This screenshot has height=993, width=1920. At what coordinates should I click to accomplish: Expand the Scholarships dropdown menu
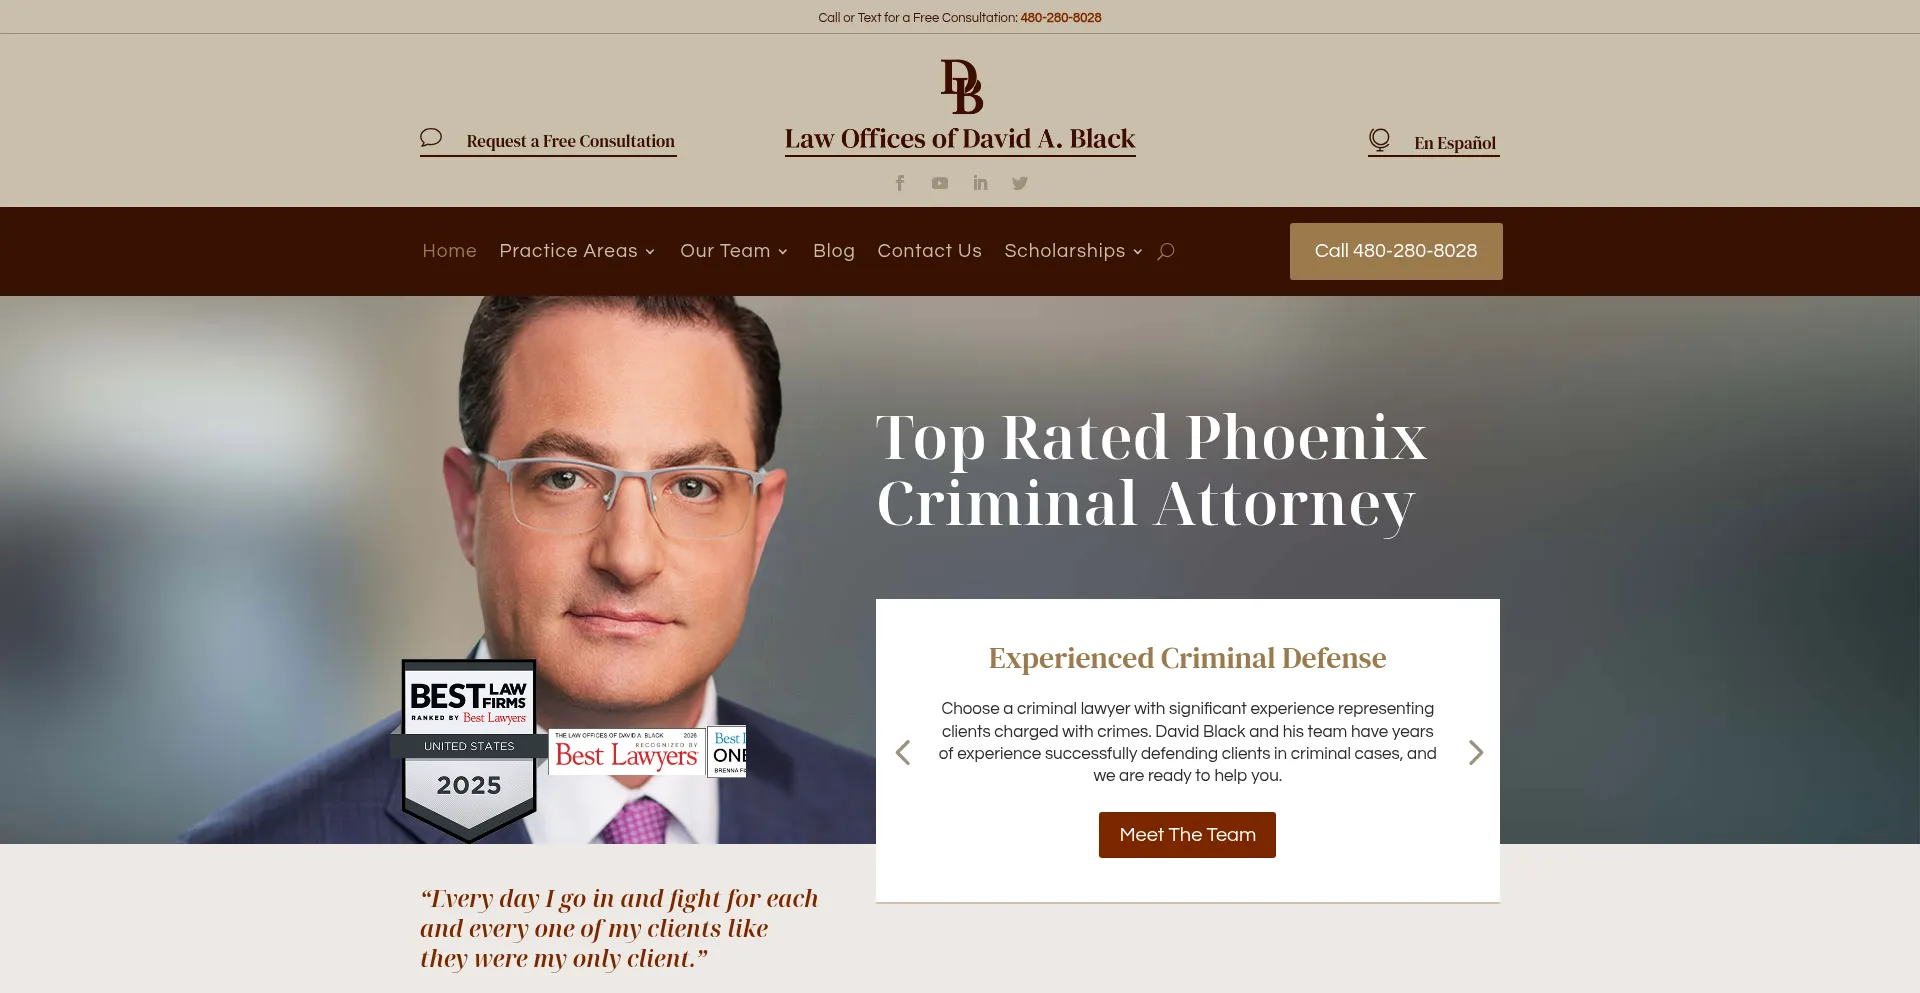point(1073,251)
